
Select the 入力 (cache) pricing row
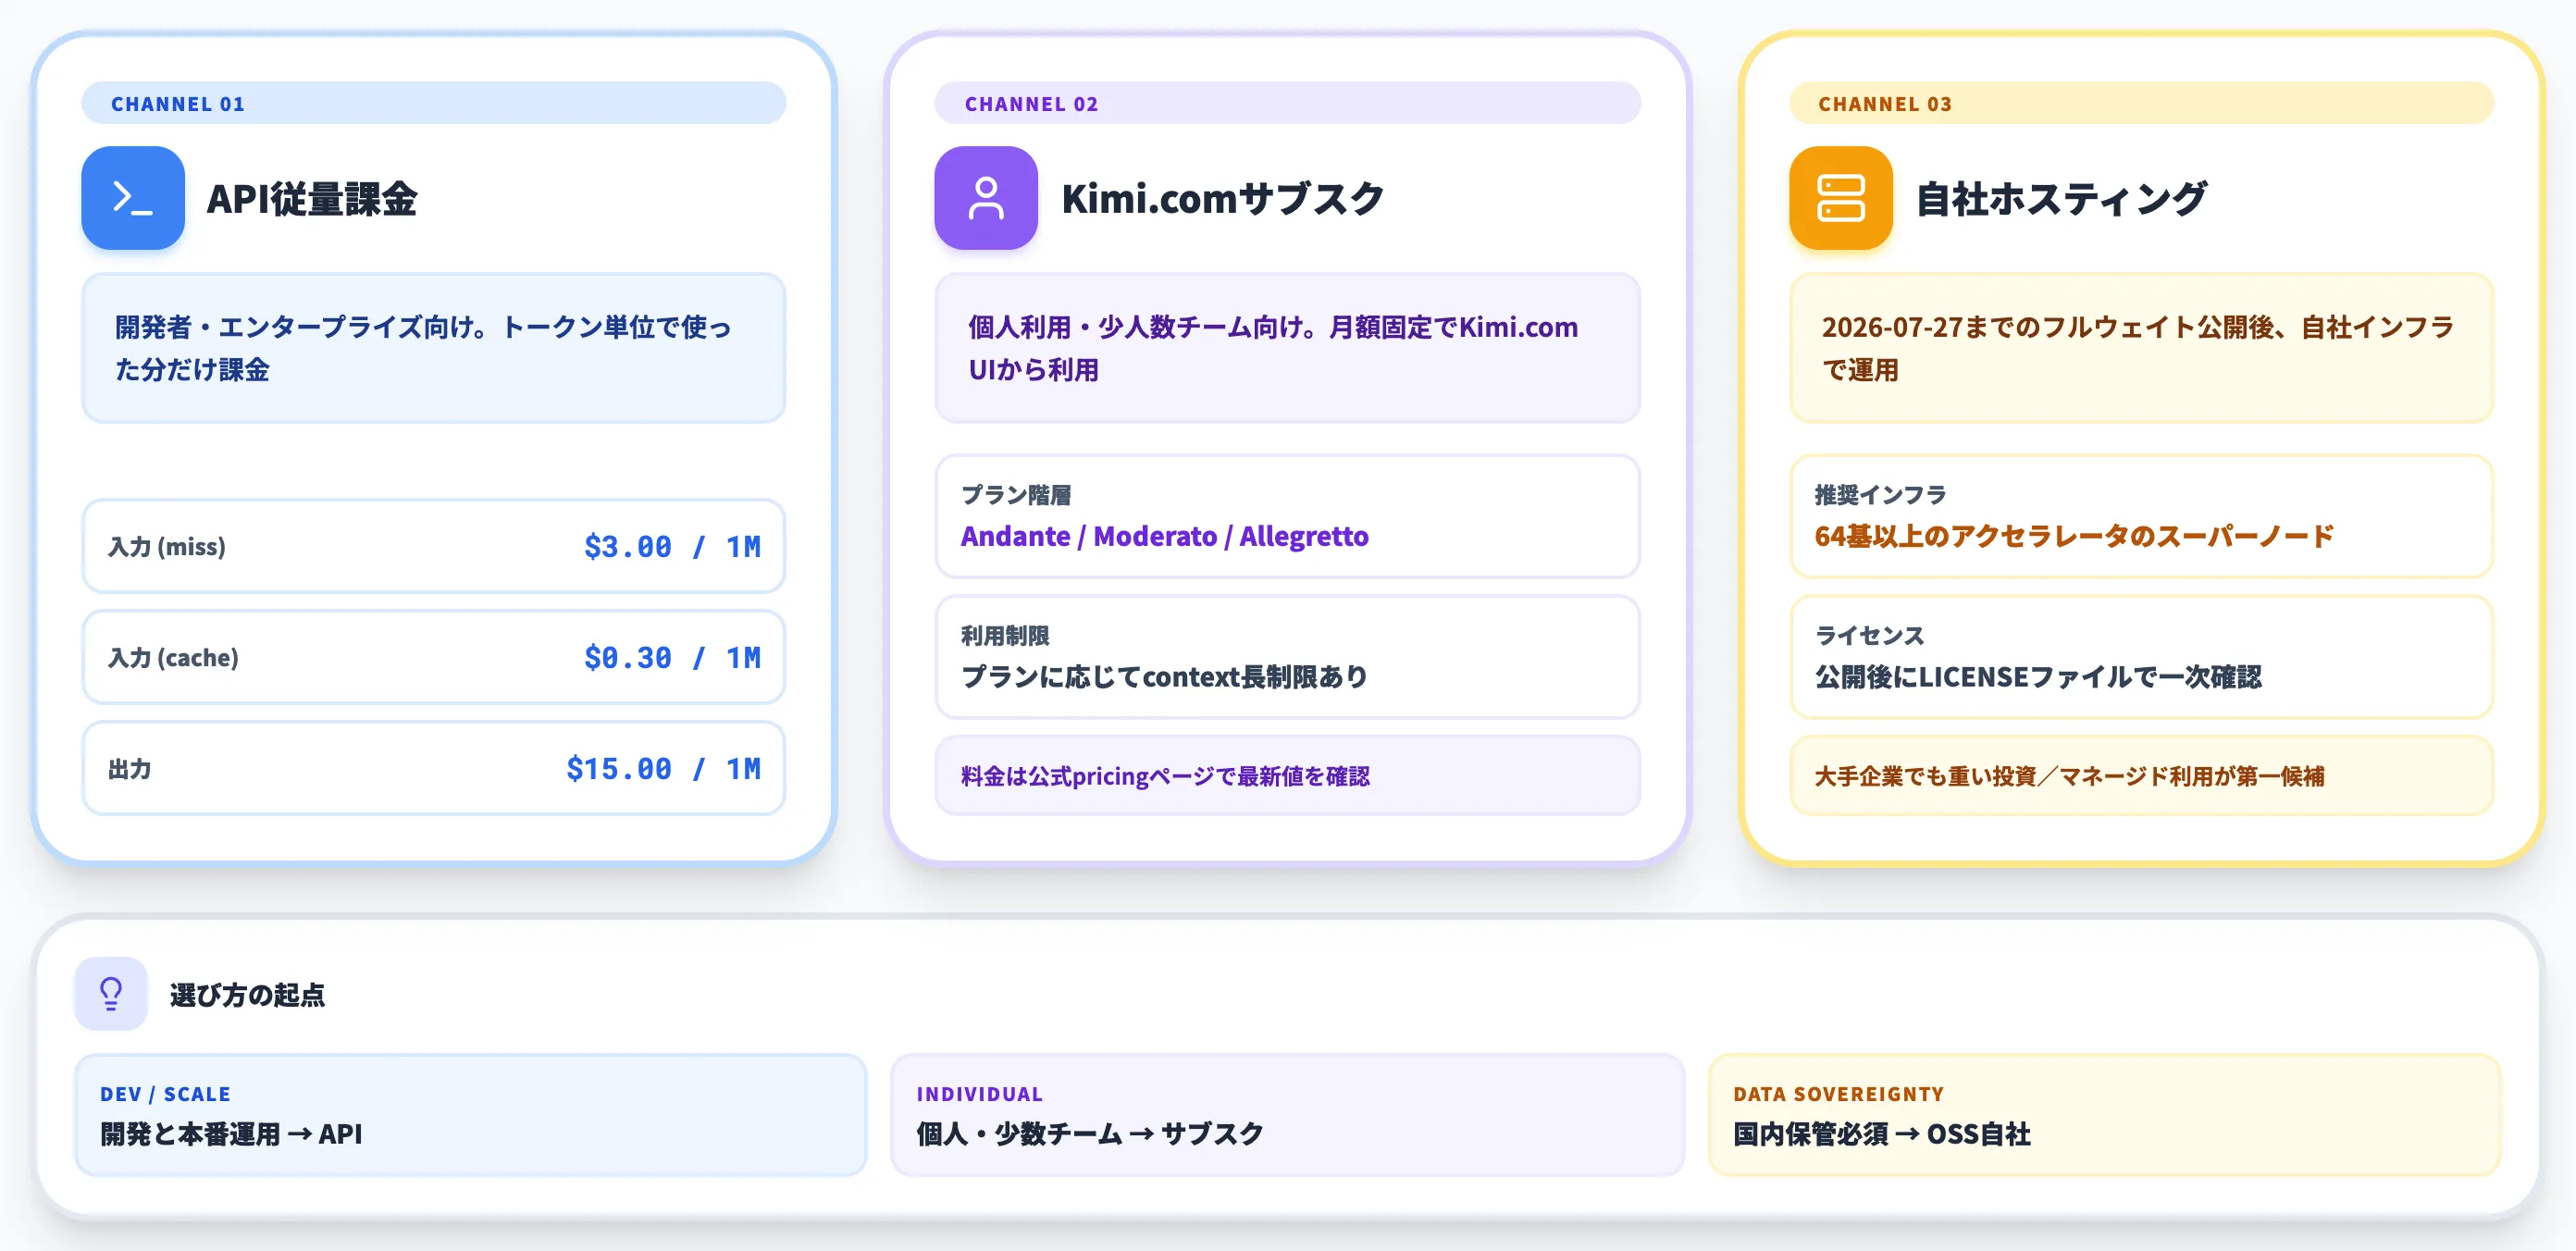pyautogui.click(x=434, y=657)
